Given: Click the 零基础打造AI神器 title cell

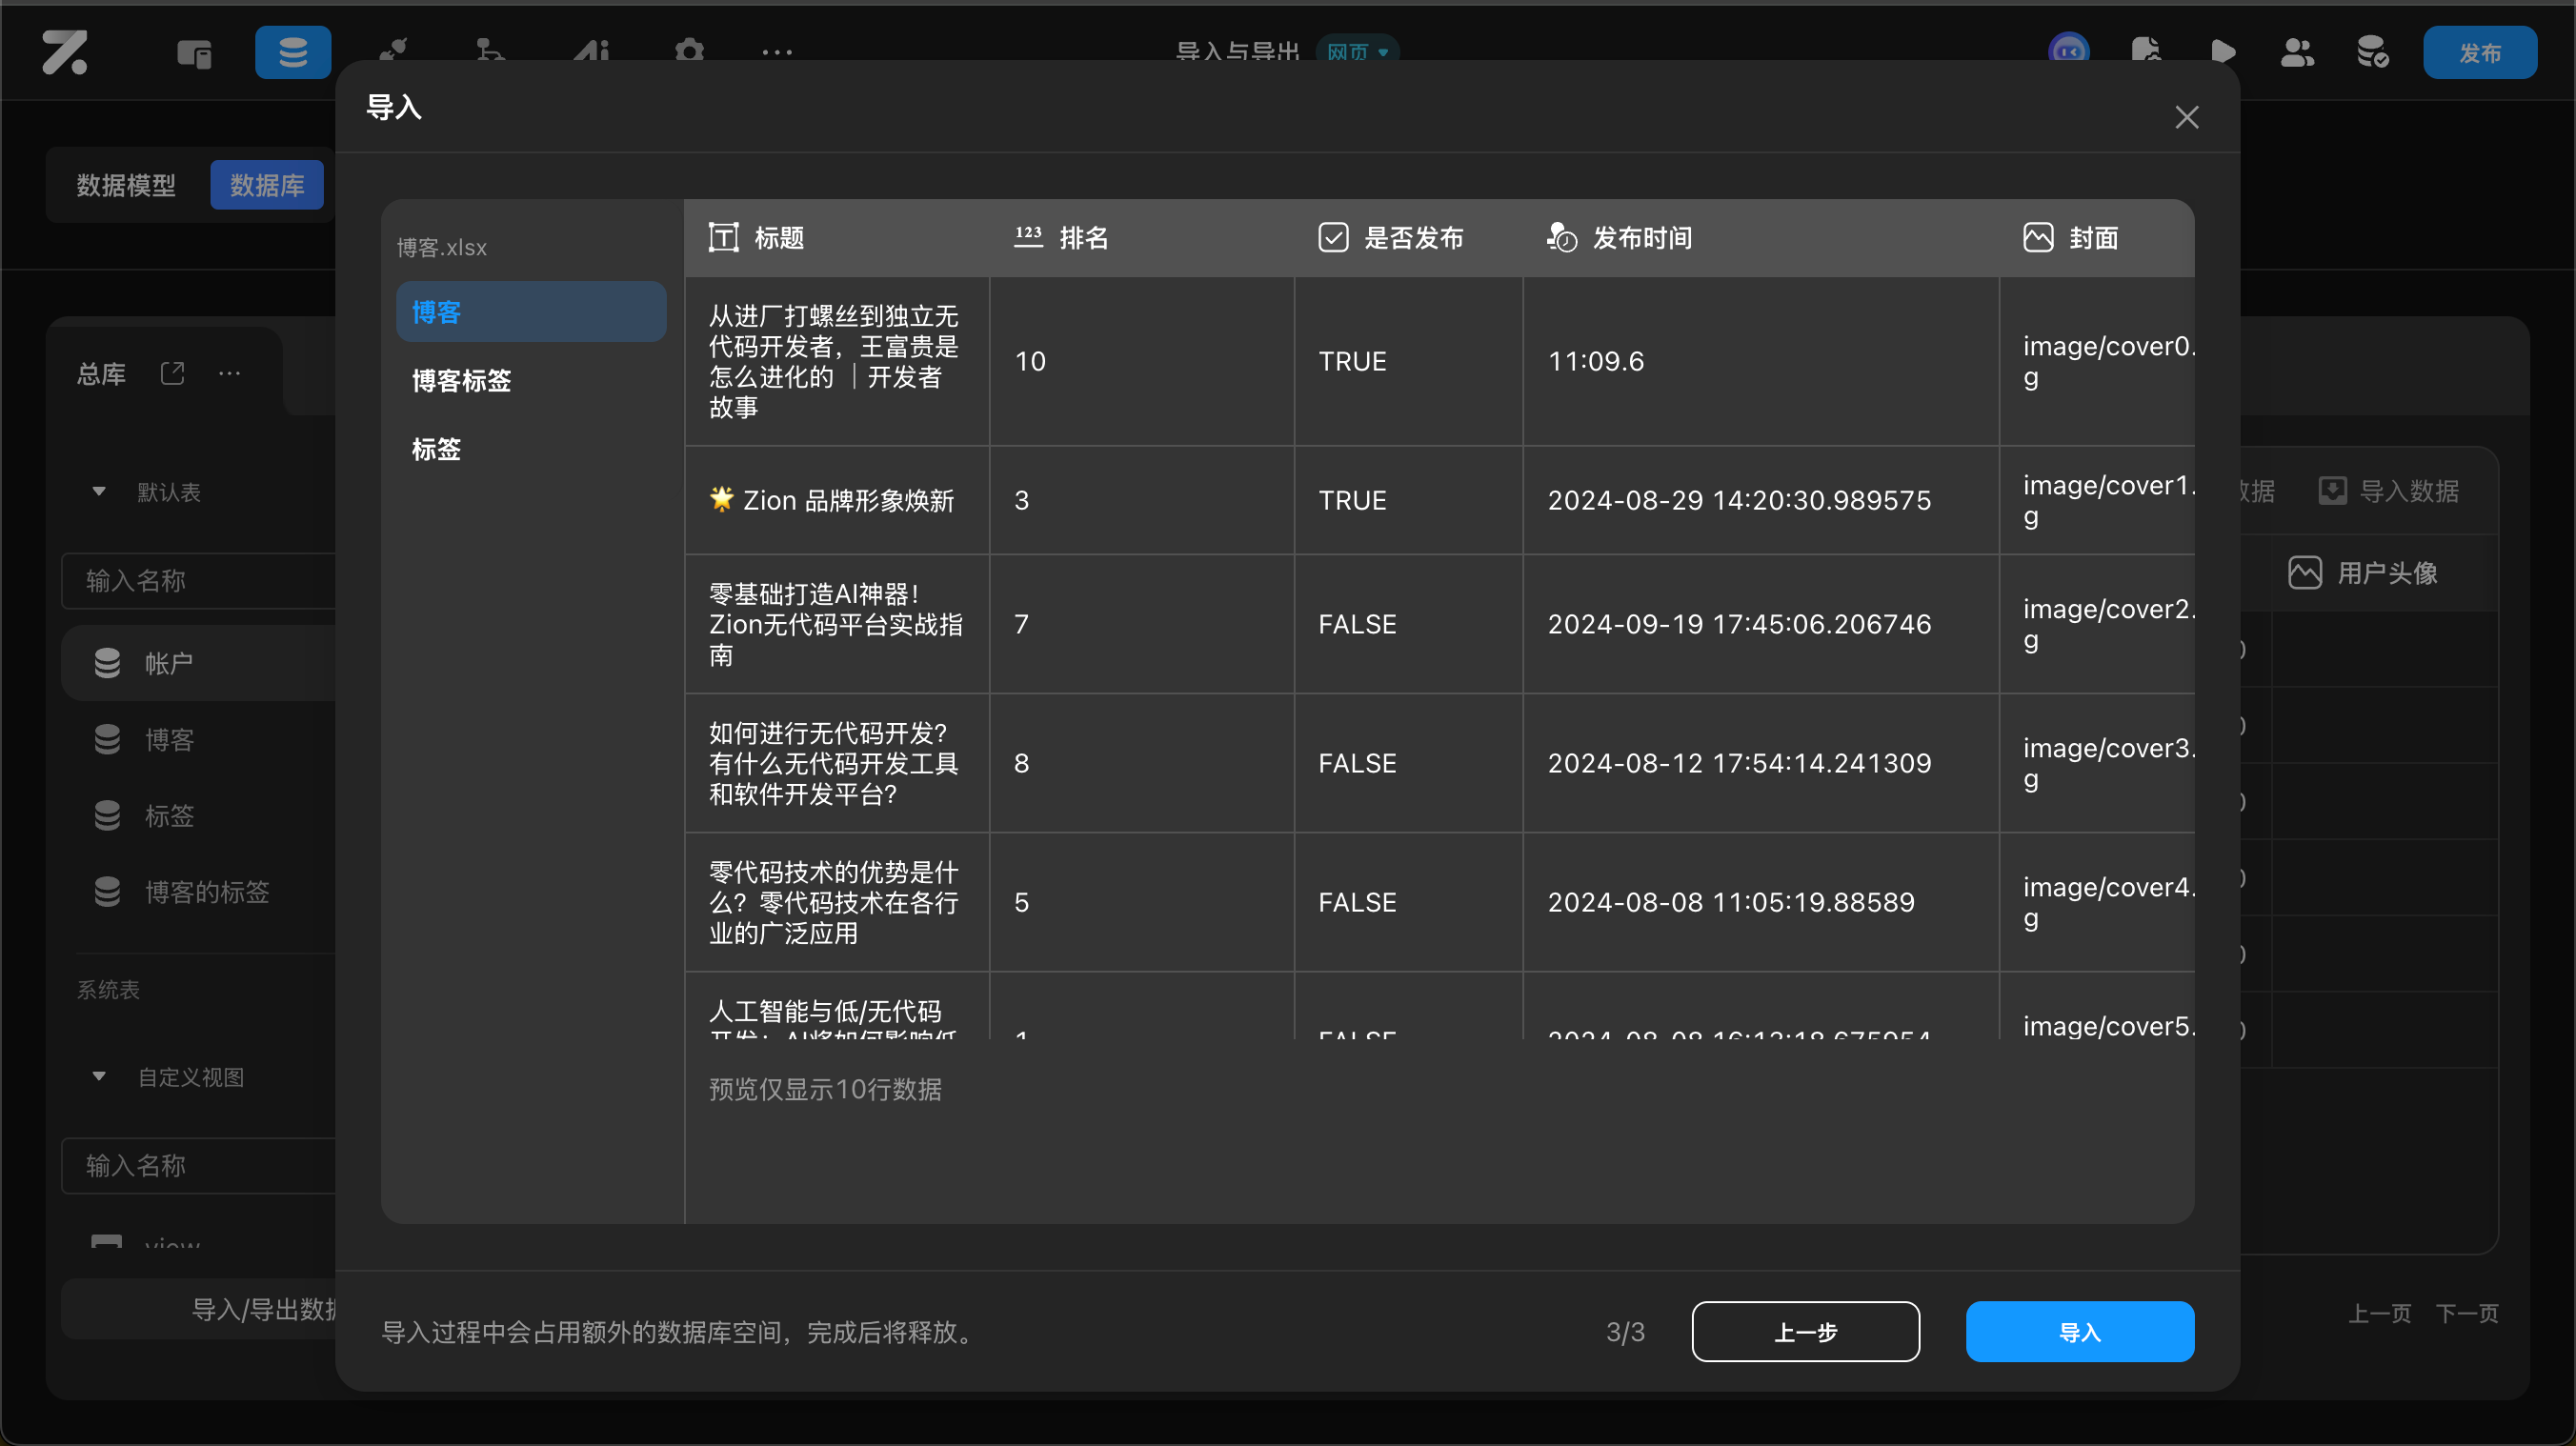Looking at the screenshot, I should (837, 624).
